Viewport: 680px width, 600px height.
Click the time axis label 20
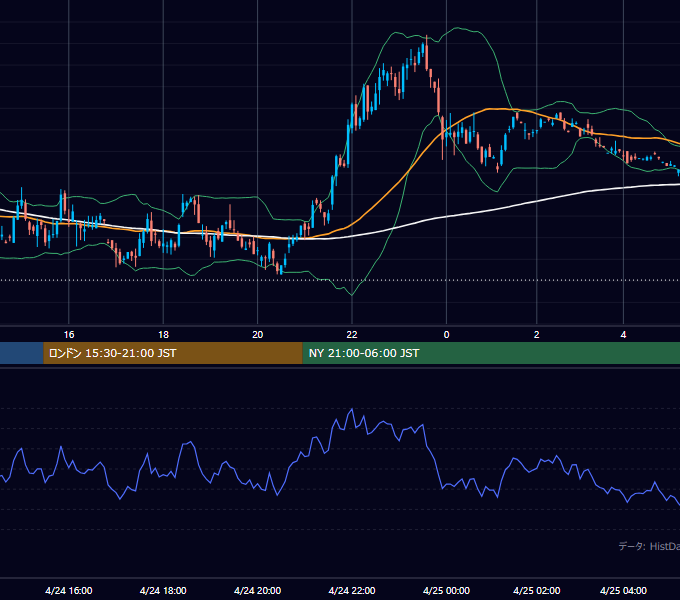[258, 335]
